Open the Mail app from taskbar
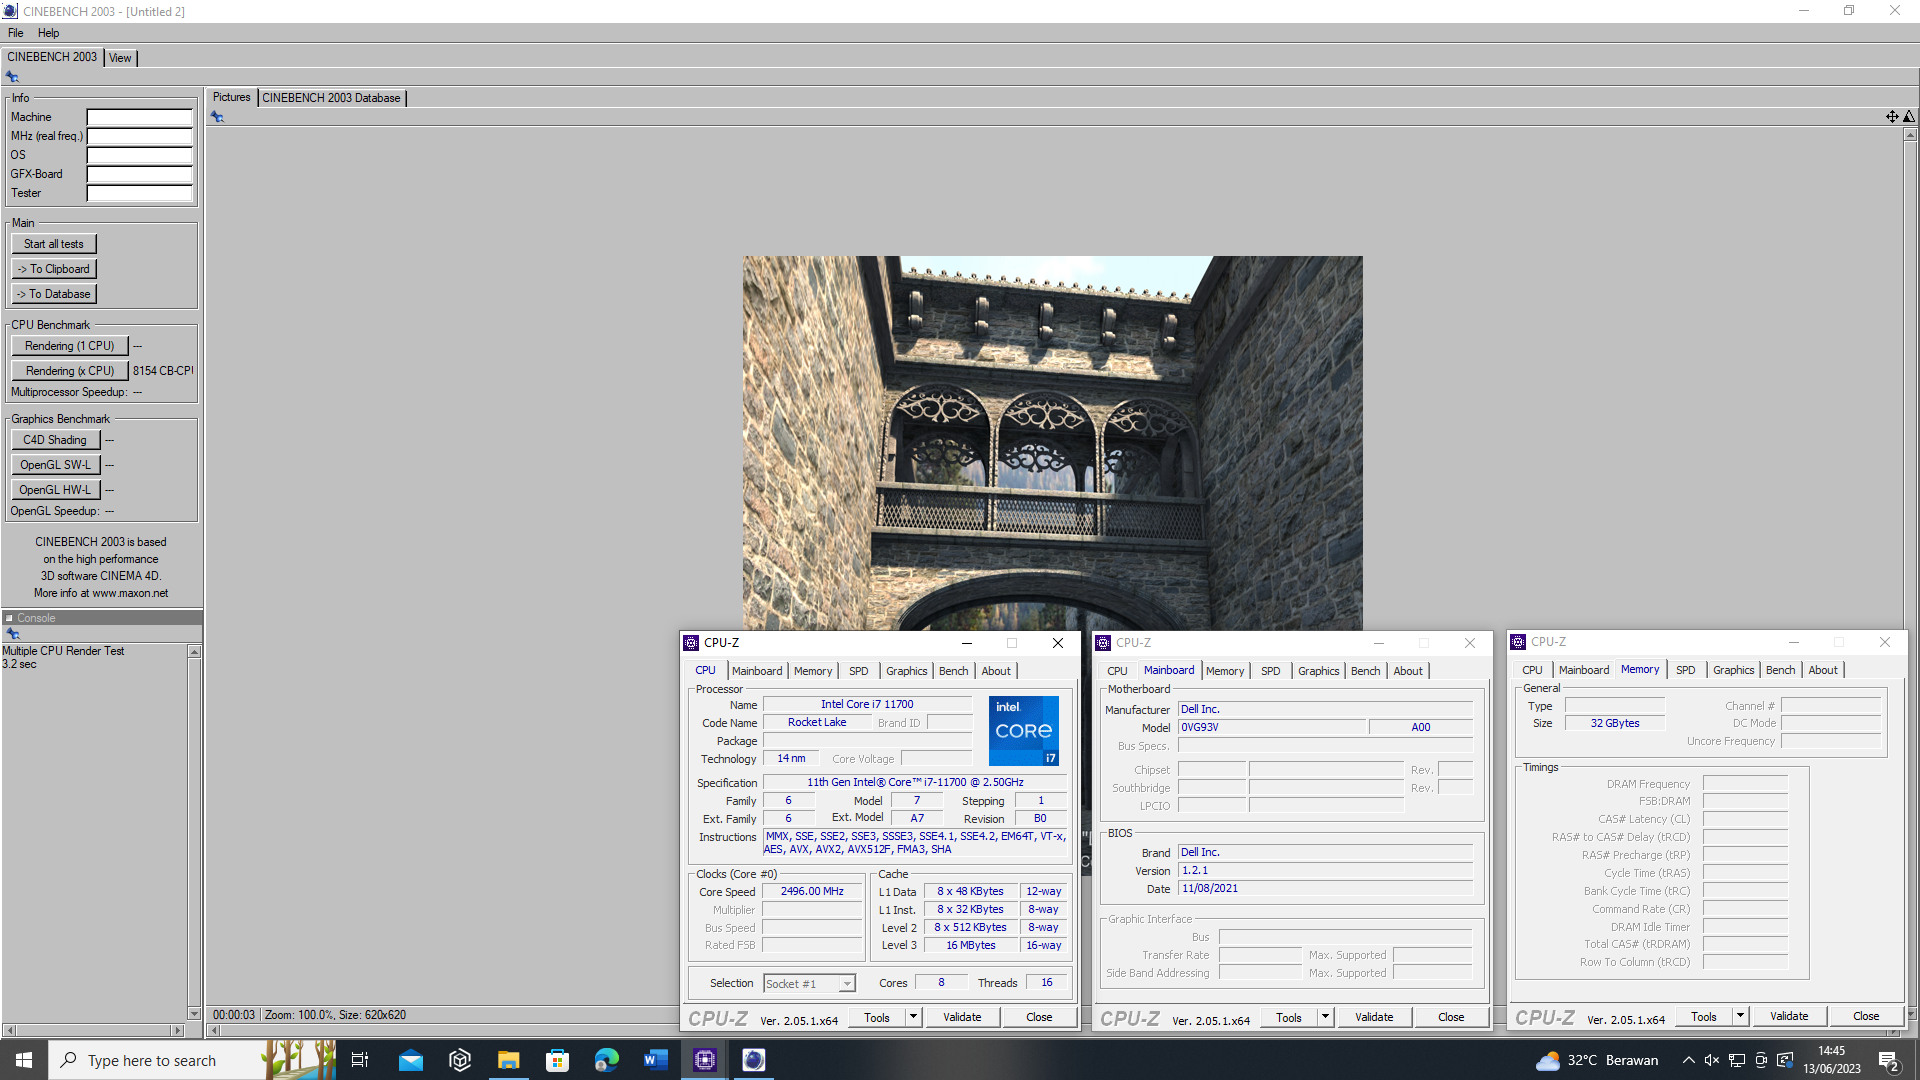The image size is (1920, 1080). click(x=411, y=1060)
